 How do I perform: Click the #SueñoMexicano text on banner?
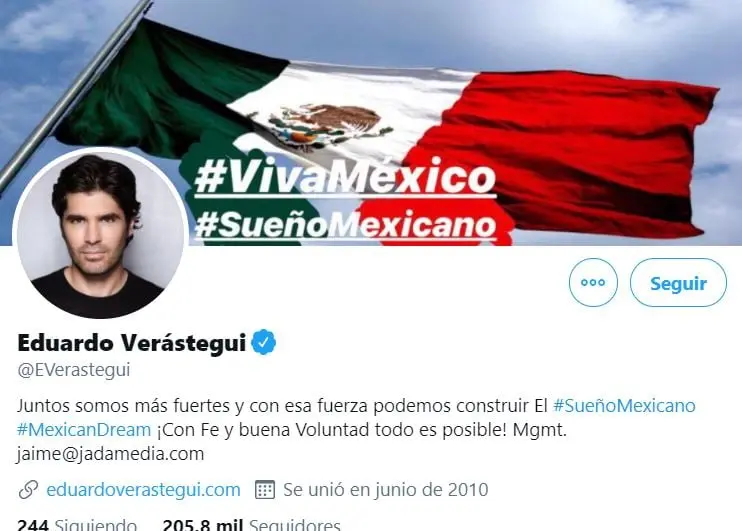pos(345,224)
